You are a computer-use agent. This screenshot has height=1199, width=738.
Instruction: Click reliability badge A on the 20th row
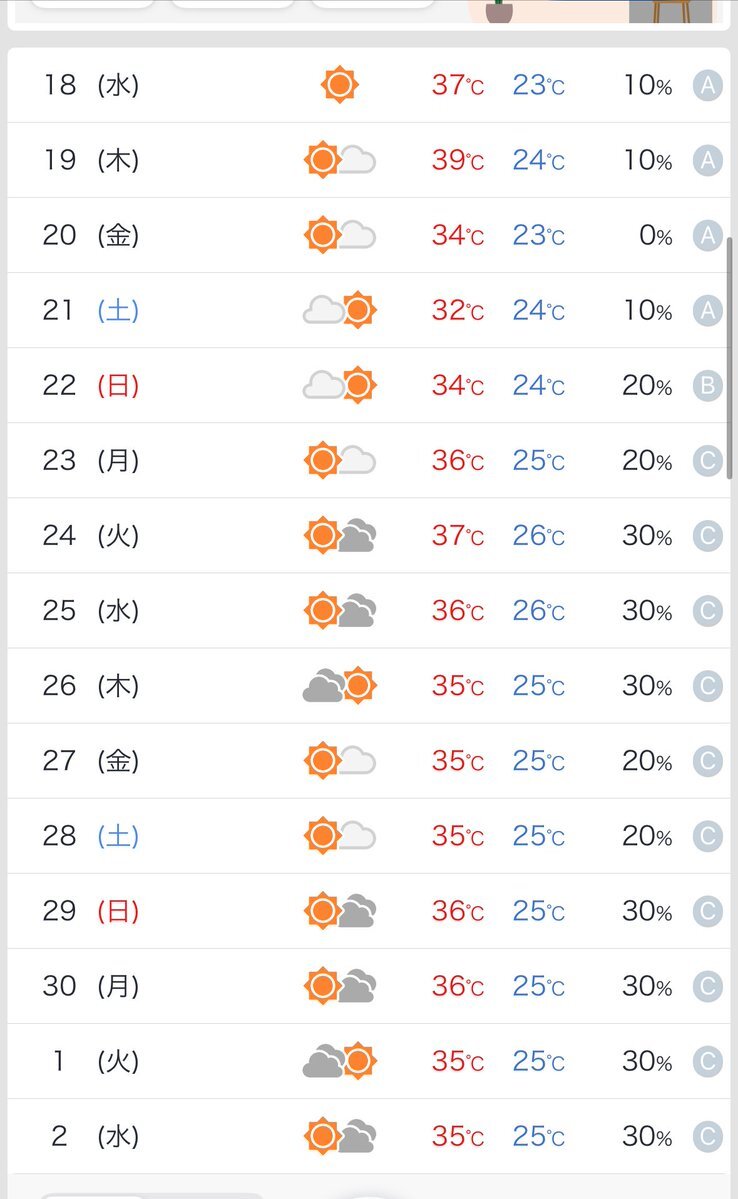707,236
